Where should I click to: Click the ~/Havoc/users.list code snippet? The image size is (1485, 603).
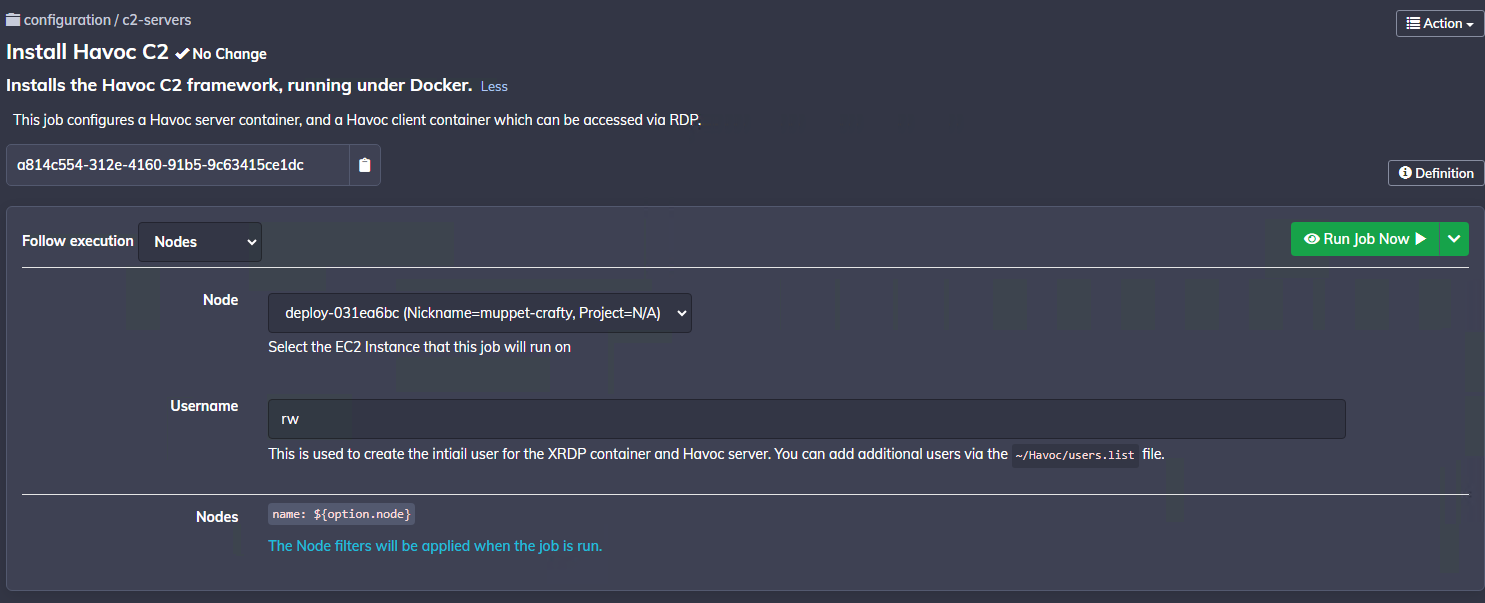pos(1075,455)
